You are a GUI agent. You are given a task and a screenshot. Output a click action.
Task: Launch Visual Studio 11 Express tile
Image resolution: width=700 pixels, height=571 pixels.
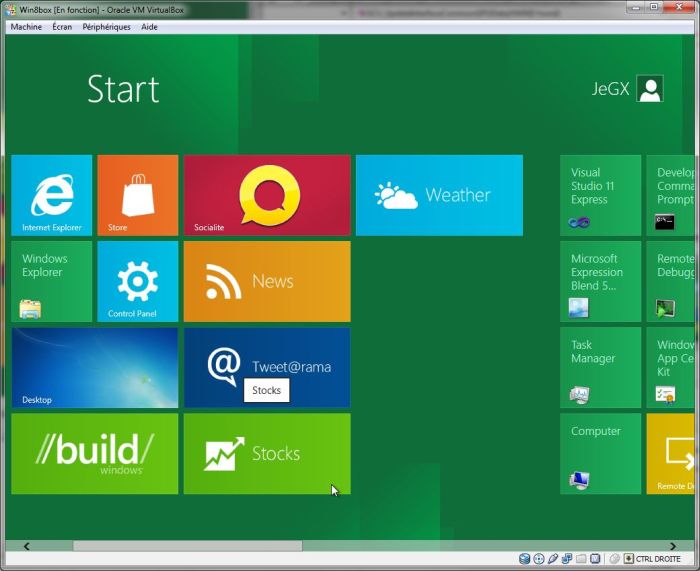tap(600, 195)
